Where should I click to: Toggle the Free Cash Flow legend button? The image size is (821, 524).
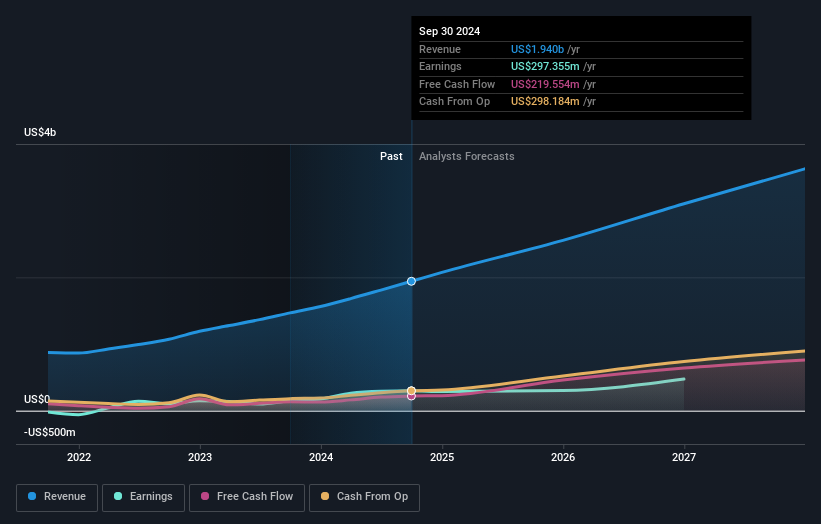(x=247, y=497)
